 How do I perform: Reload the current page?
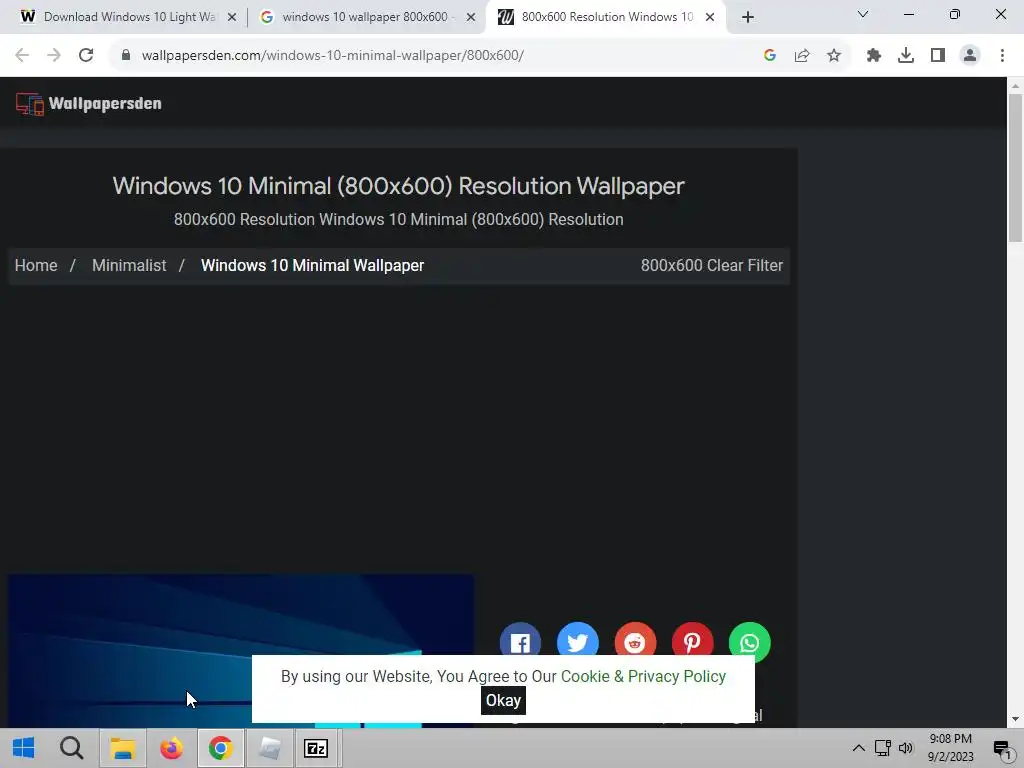86,56
